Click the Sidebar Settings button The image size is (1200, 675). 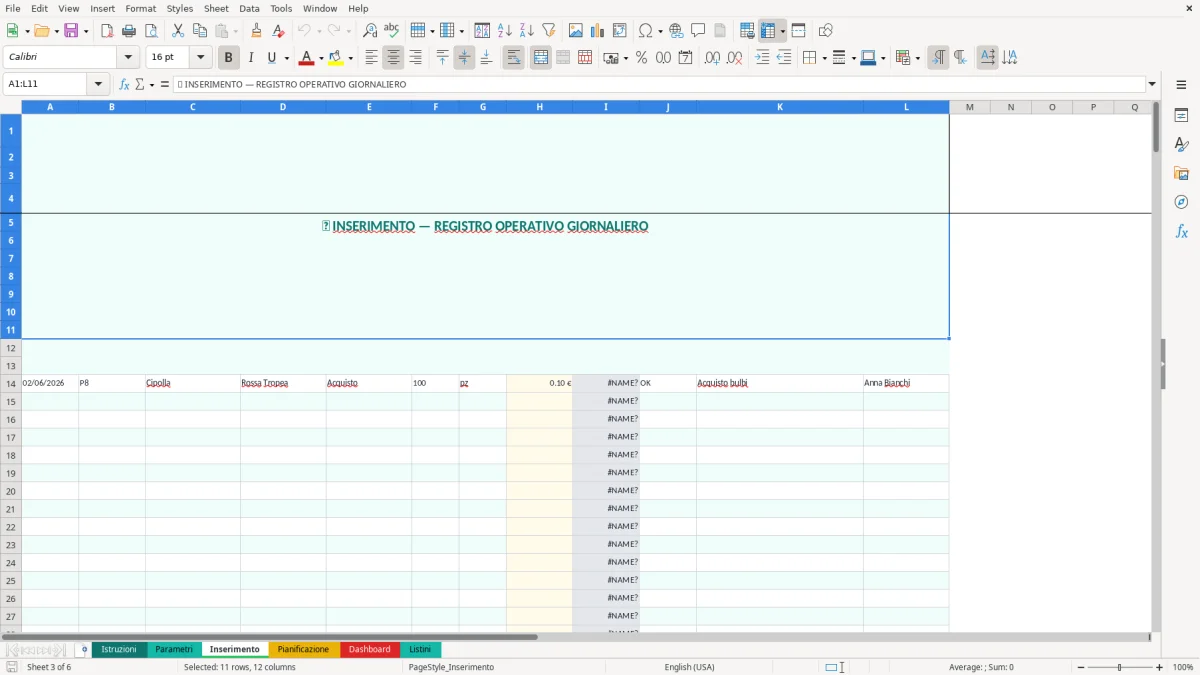click(x=1181, y=85)
